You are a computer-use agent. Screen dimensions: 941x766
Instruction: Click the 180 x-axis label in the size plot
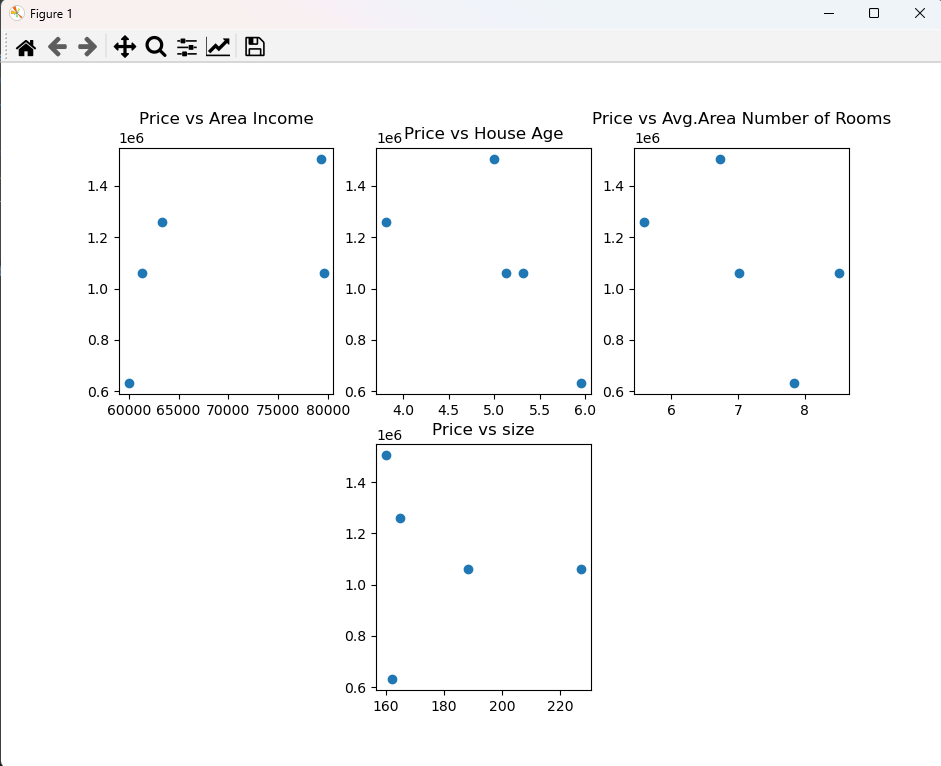click(443, 706)
